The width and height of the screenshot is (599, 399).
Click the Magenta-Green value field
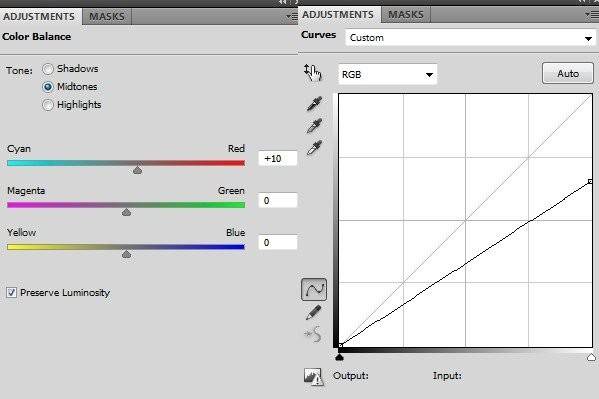click(x=278, y=200)
